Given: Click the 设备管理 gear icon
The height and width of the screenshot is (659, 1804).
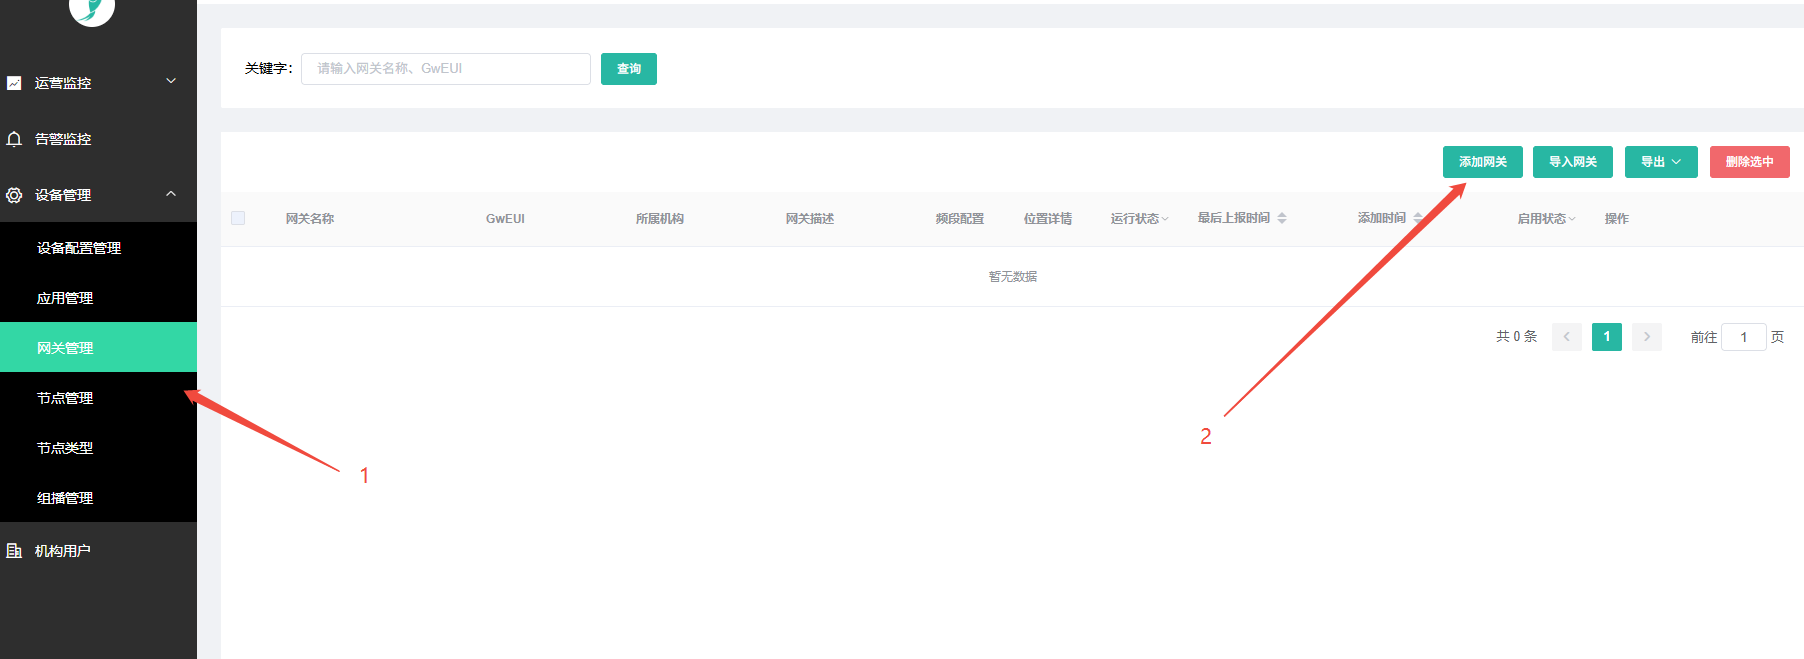Looking at the screenshot, I should coord(14,195).
